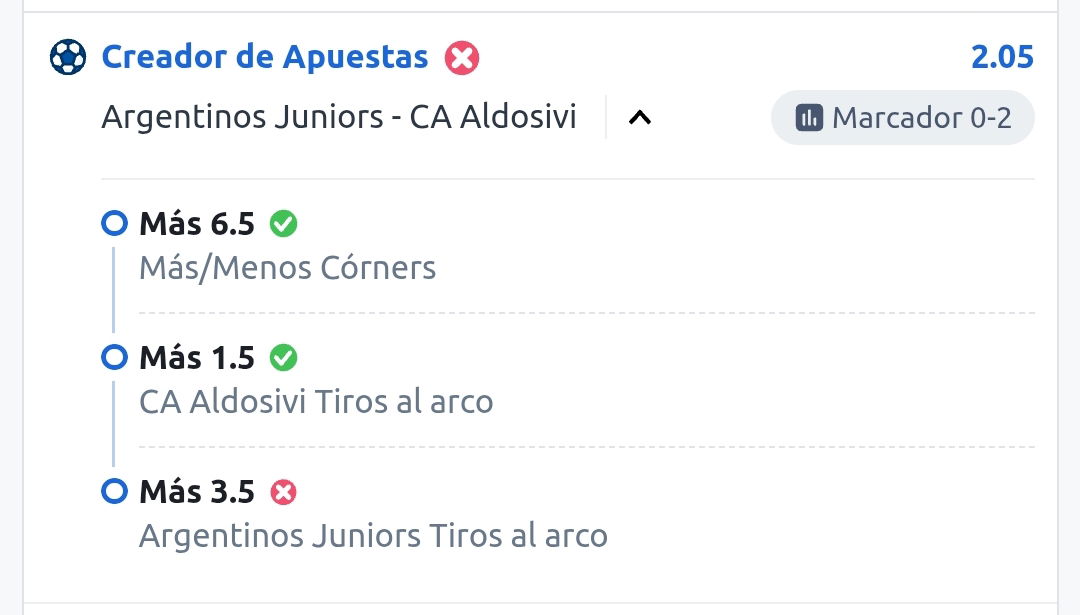Click Argentinos Juniors Tiros al arco market text

click(373, 536)
